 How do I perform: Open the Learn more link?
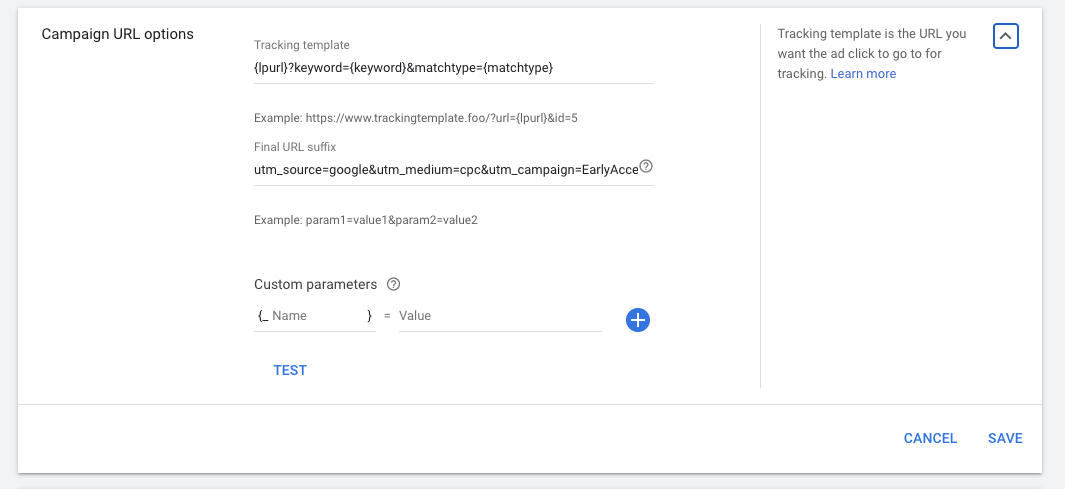[863, 74]
